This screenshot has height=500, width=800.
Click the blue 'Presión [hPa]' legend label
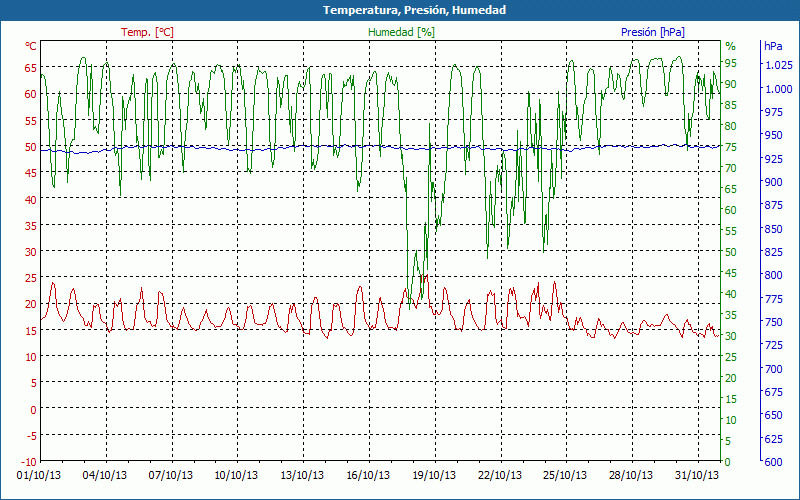pyautogui.click(x=653, y=32)
